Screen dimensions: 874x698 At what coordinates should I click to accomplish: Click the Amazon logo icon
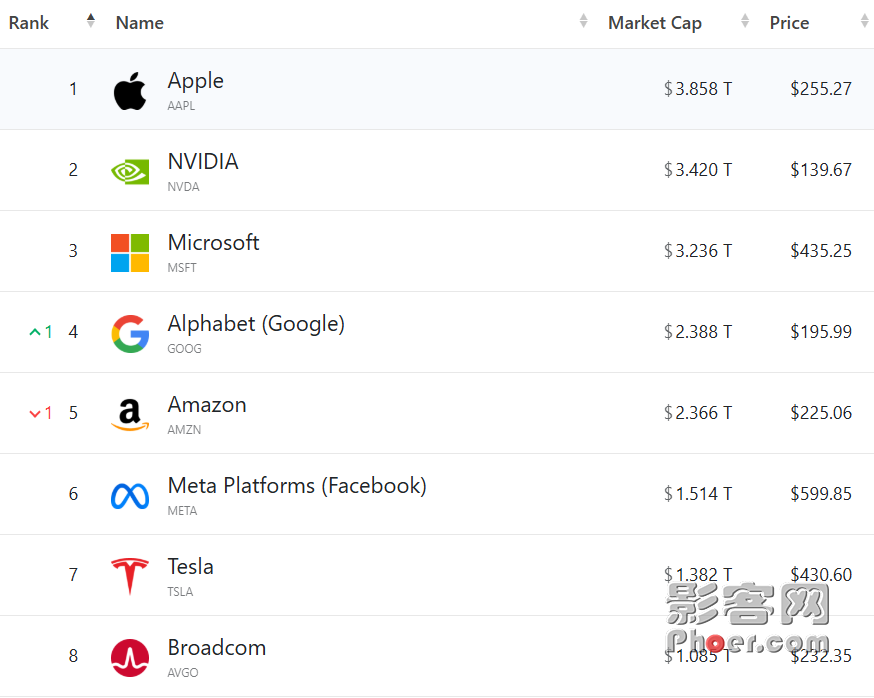point(130,415)
